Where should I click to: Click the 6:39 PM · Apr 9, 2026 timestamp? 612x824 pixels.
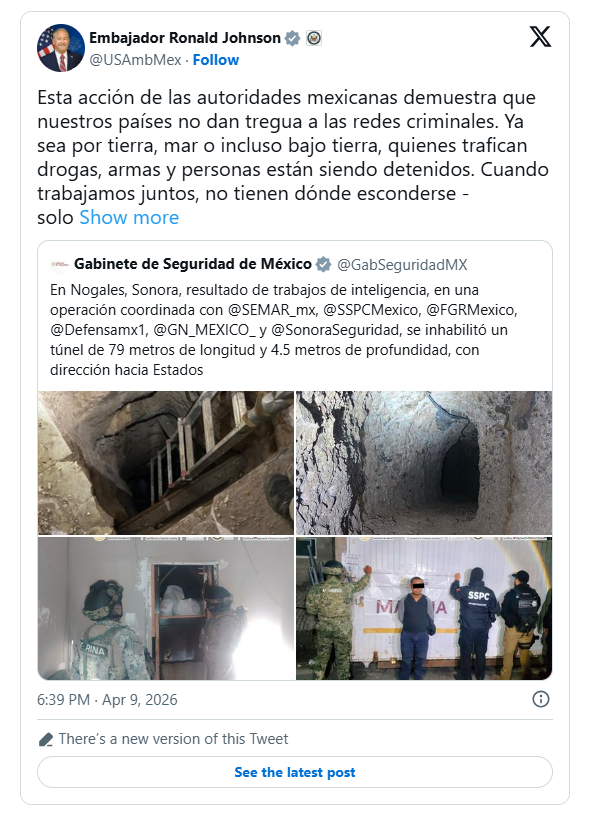107,699
